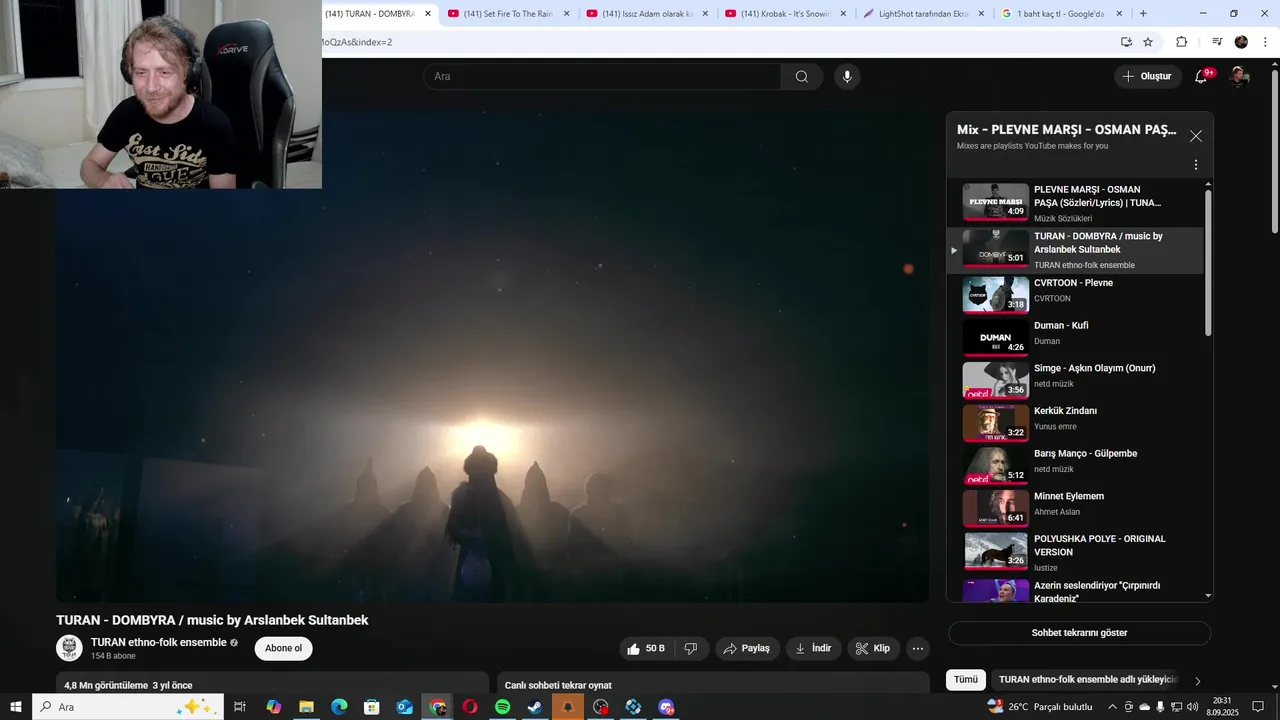The height and width of the screenshot is (720, 1280).
Task: Play PLEVNE MARŞI - OSMAN PAŞA playlist item
Action: click(x=1075, y=203)
